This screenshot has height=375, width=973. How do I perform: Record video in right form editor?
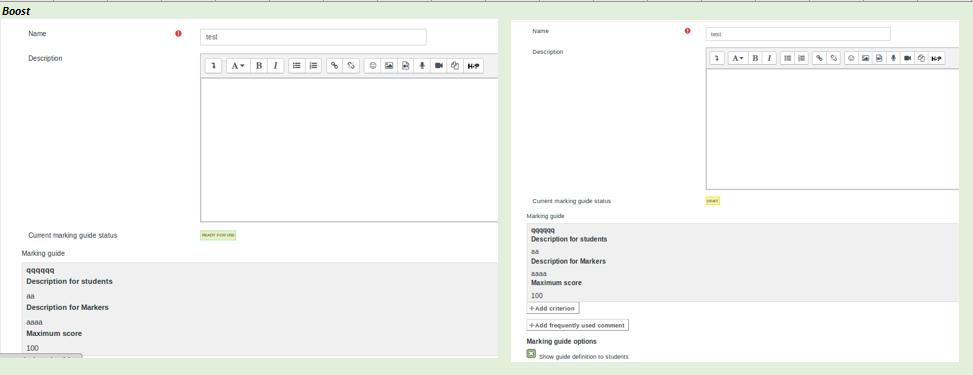click(x=907, y=58)
